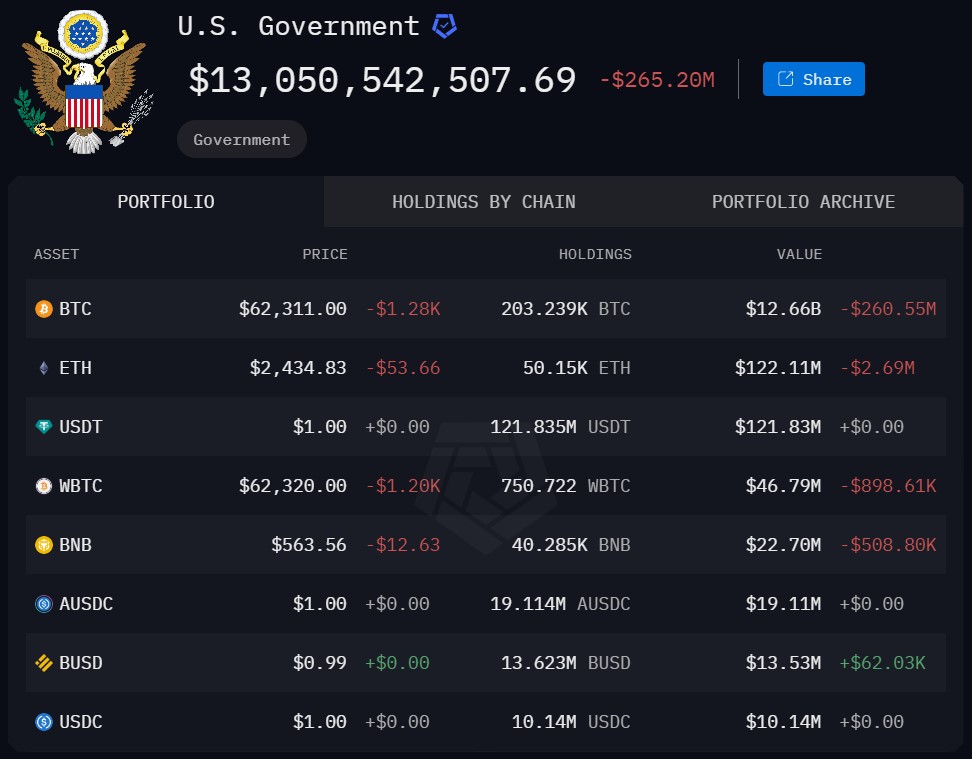Click the U.S. Government eagle seal image
The height and width of the screenshot is (759, 972).
[x=83, y=82]
